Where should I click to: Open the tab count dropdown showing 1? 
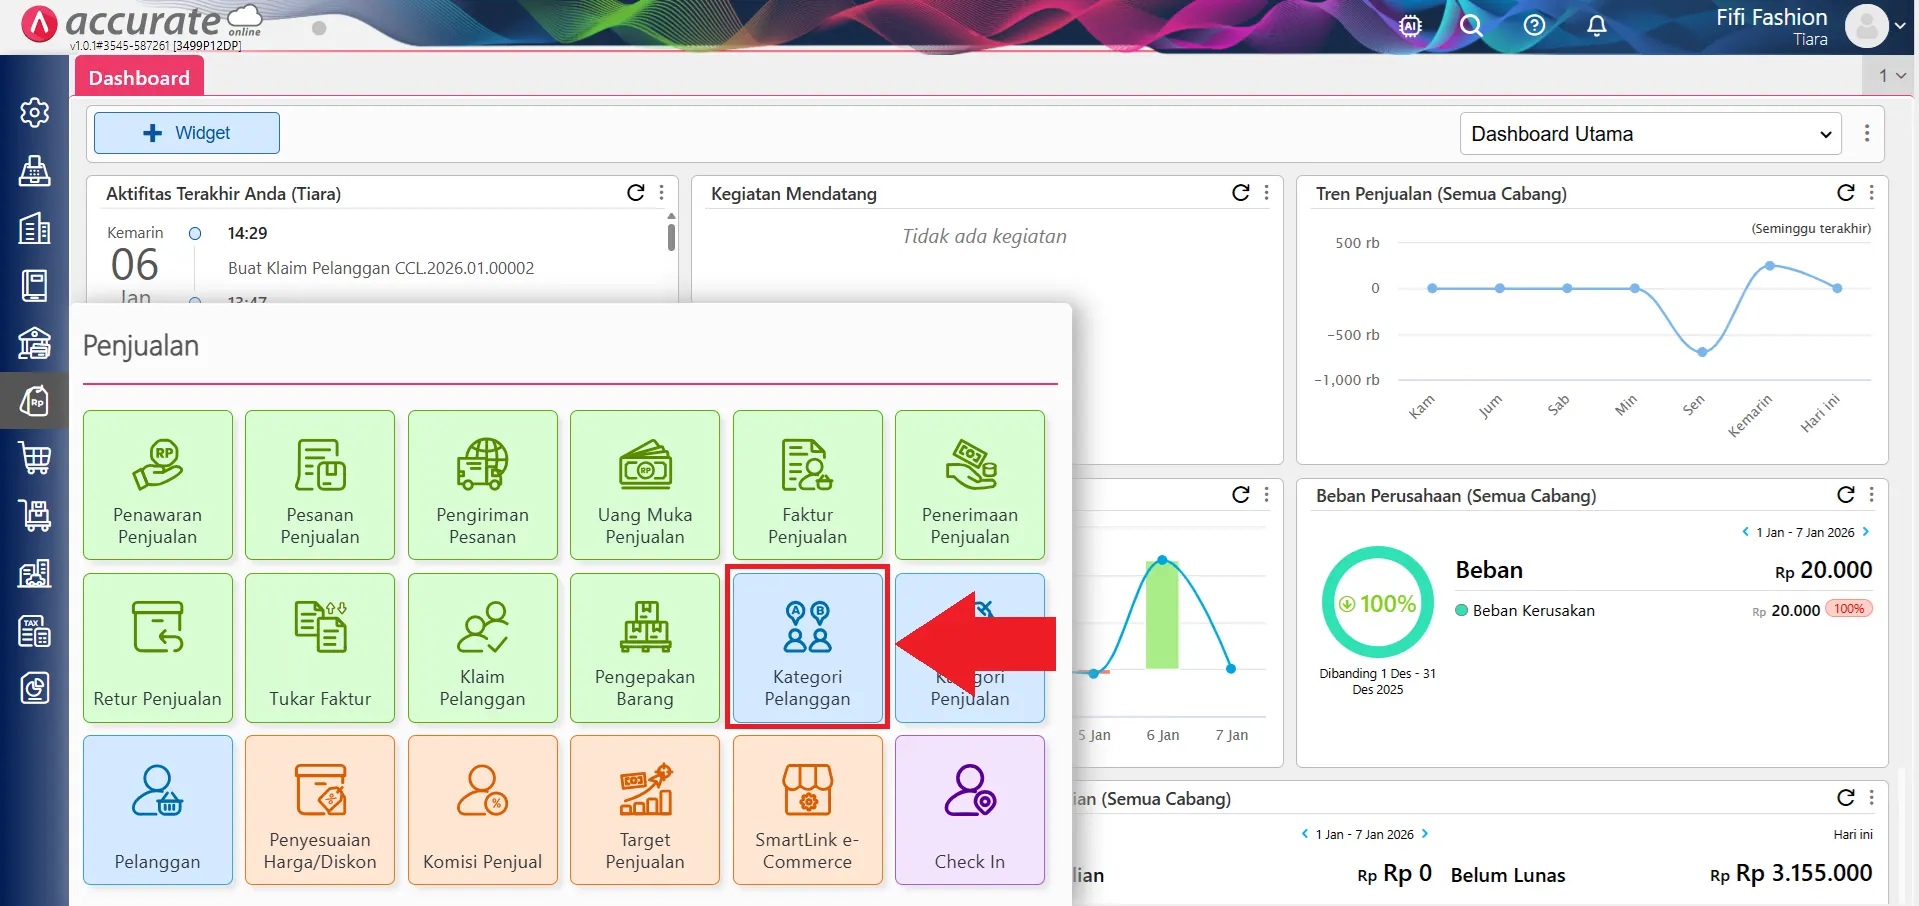[1891, 76]
